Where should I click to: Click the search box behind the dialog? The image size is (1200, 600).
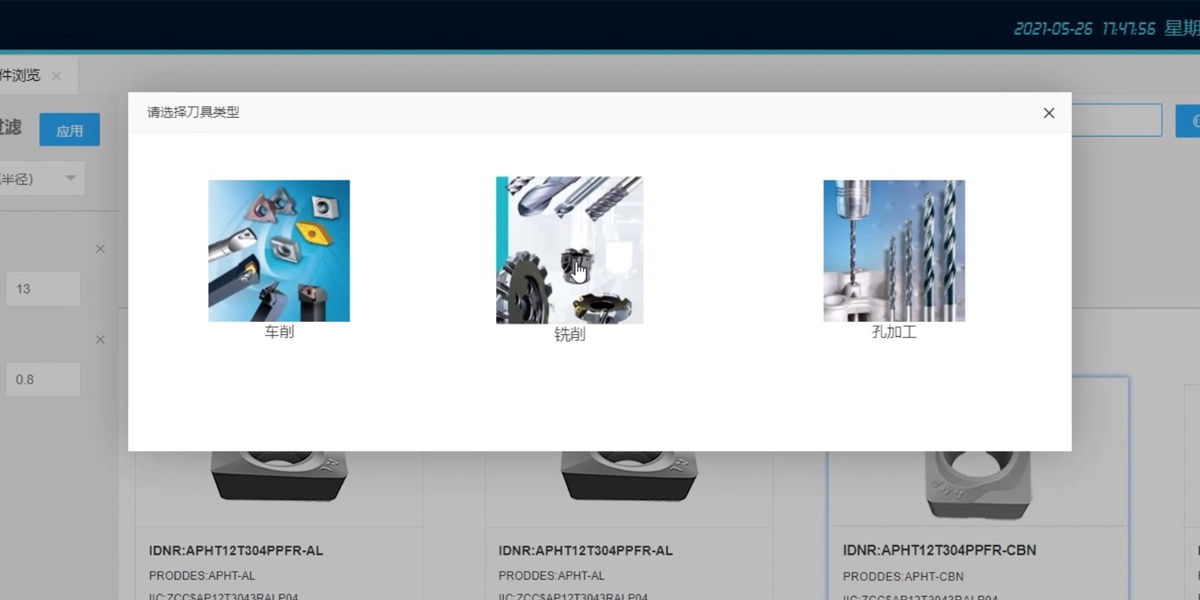tap(1115, 120)
